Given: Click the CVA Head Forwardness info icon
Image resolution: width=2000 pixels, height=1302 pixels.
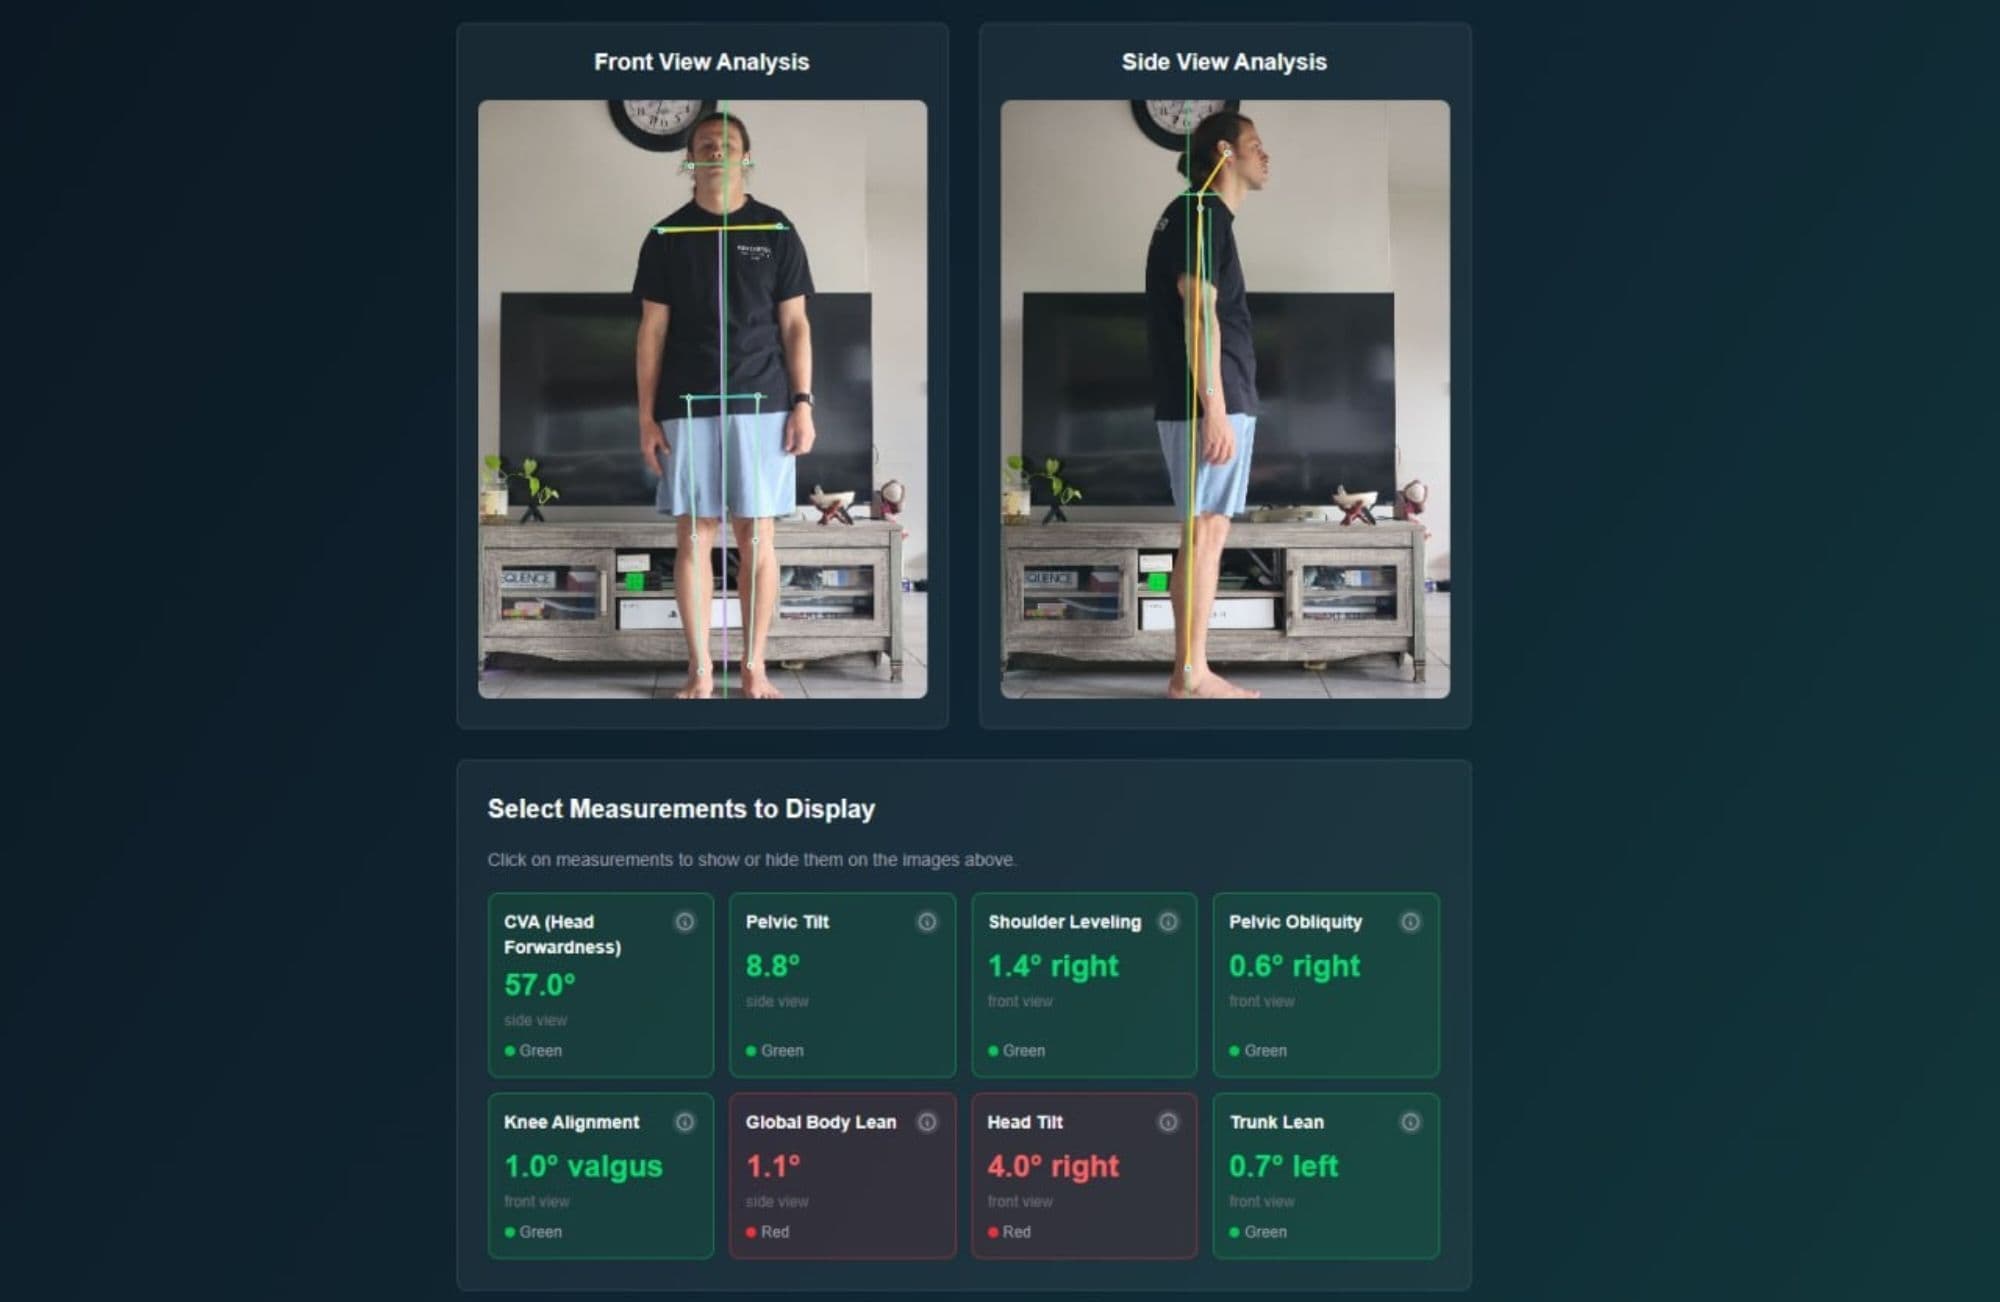Looking at the screenshot, I should click(x=685, y=922).
